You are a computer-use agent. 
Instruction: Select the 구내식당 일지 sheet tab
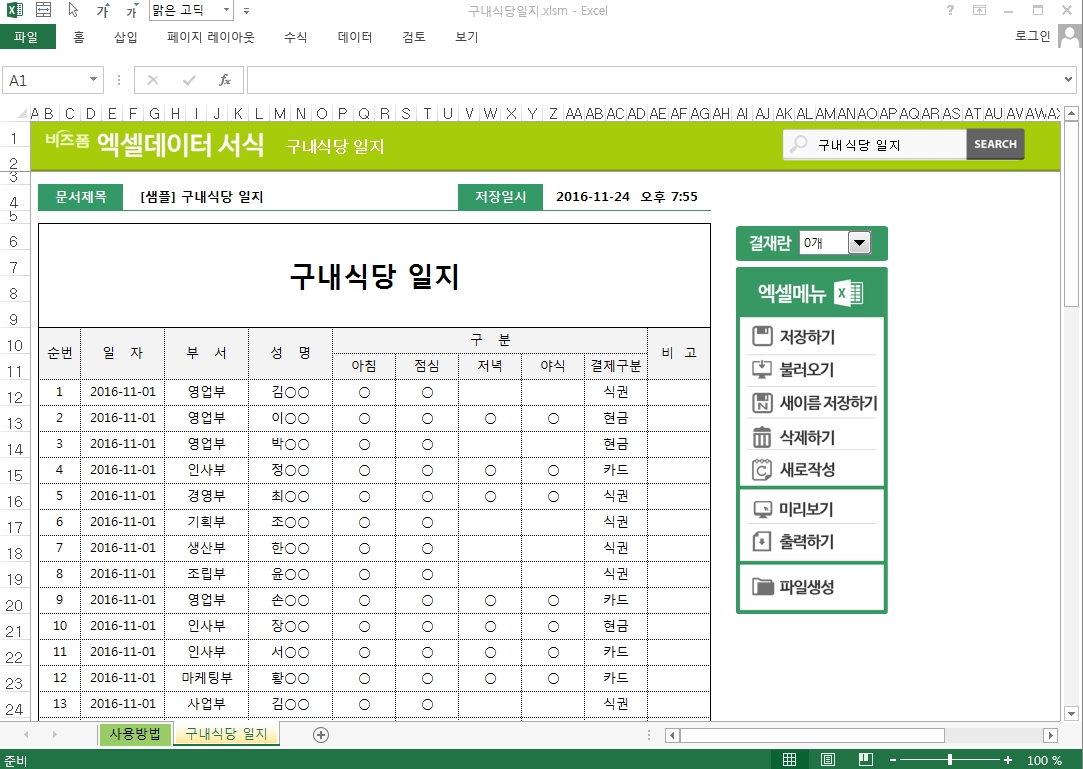(x=226, y=734)
